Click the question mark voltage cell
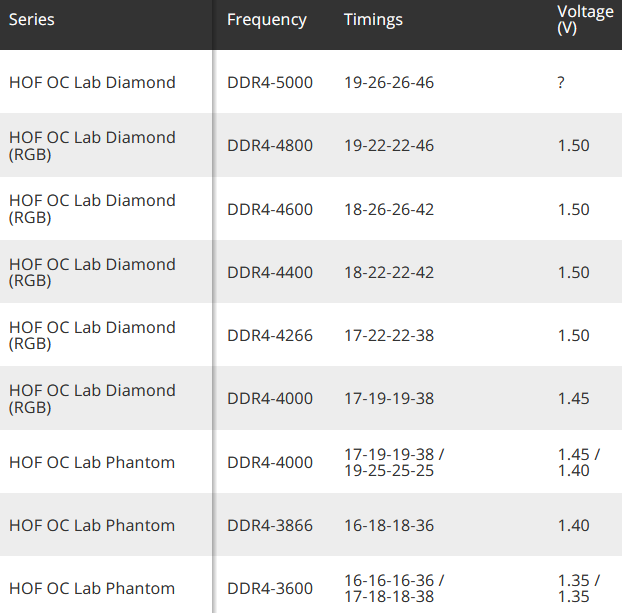Image resolution: width=622 pixels, height=613 pixels. click(x=561, y=82)
